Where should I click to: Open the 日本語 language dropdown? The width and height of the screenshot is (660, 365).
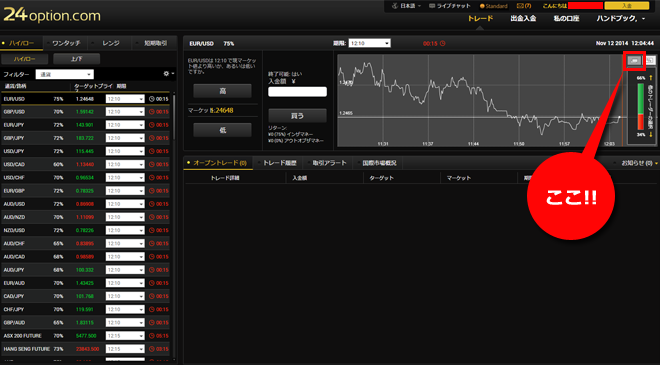407,6
